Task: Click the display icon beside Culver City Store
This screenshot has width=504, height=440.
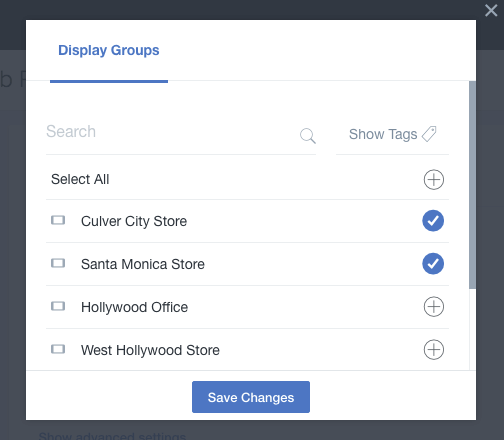Action: click(58, 220)
